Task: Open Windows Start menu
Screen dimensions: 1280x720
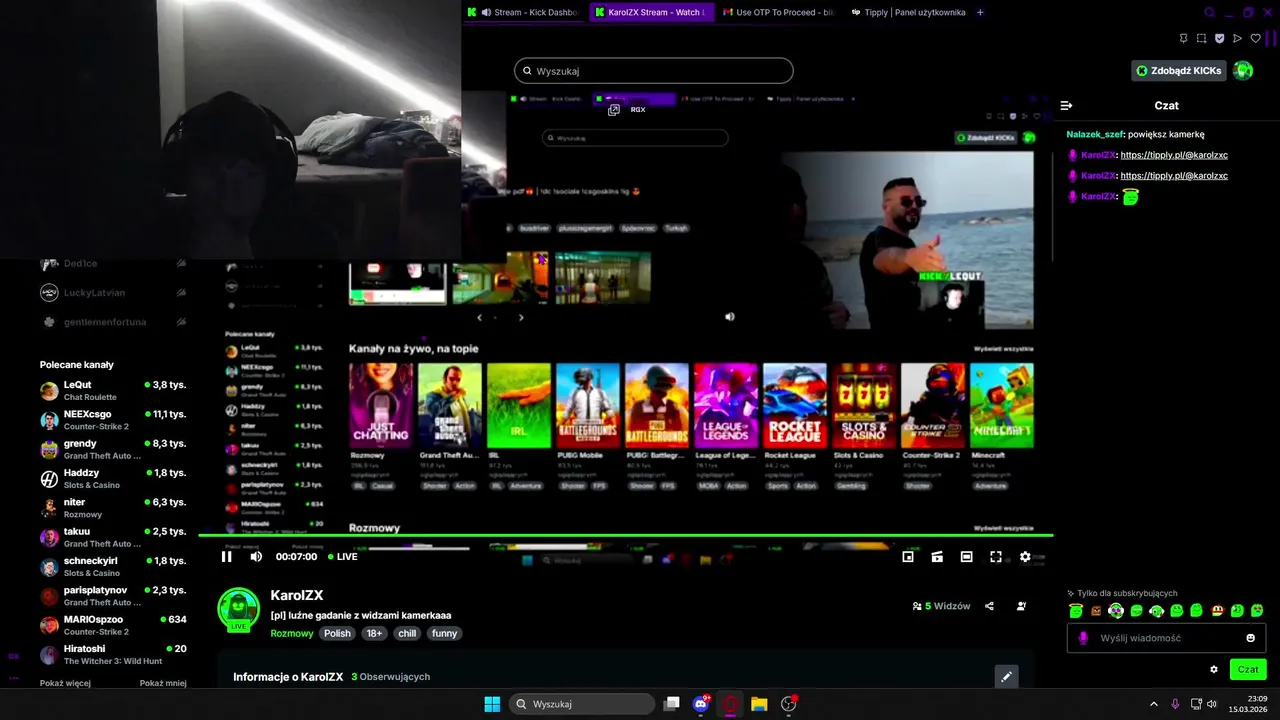Action: click(492, 704)
